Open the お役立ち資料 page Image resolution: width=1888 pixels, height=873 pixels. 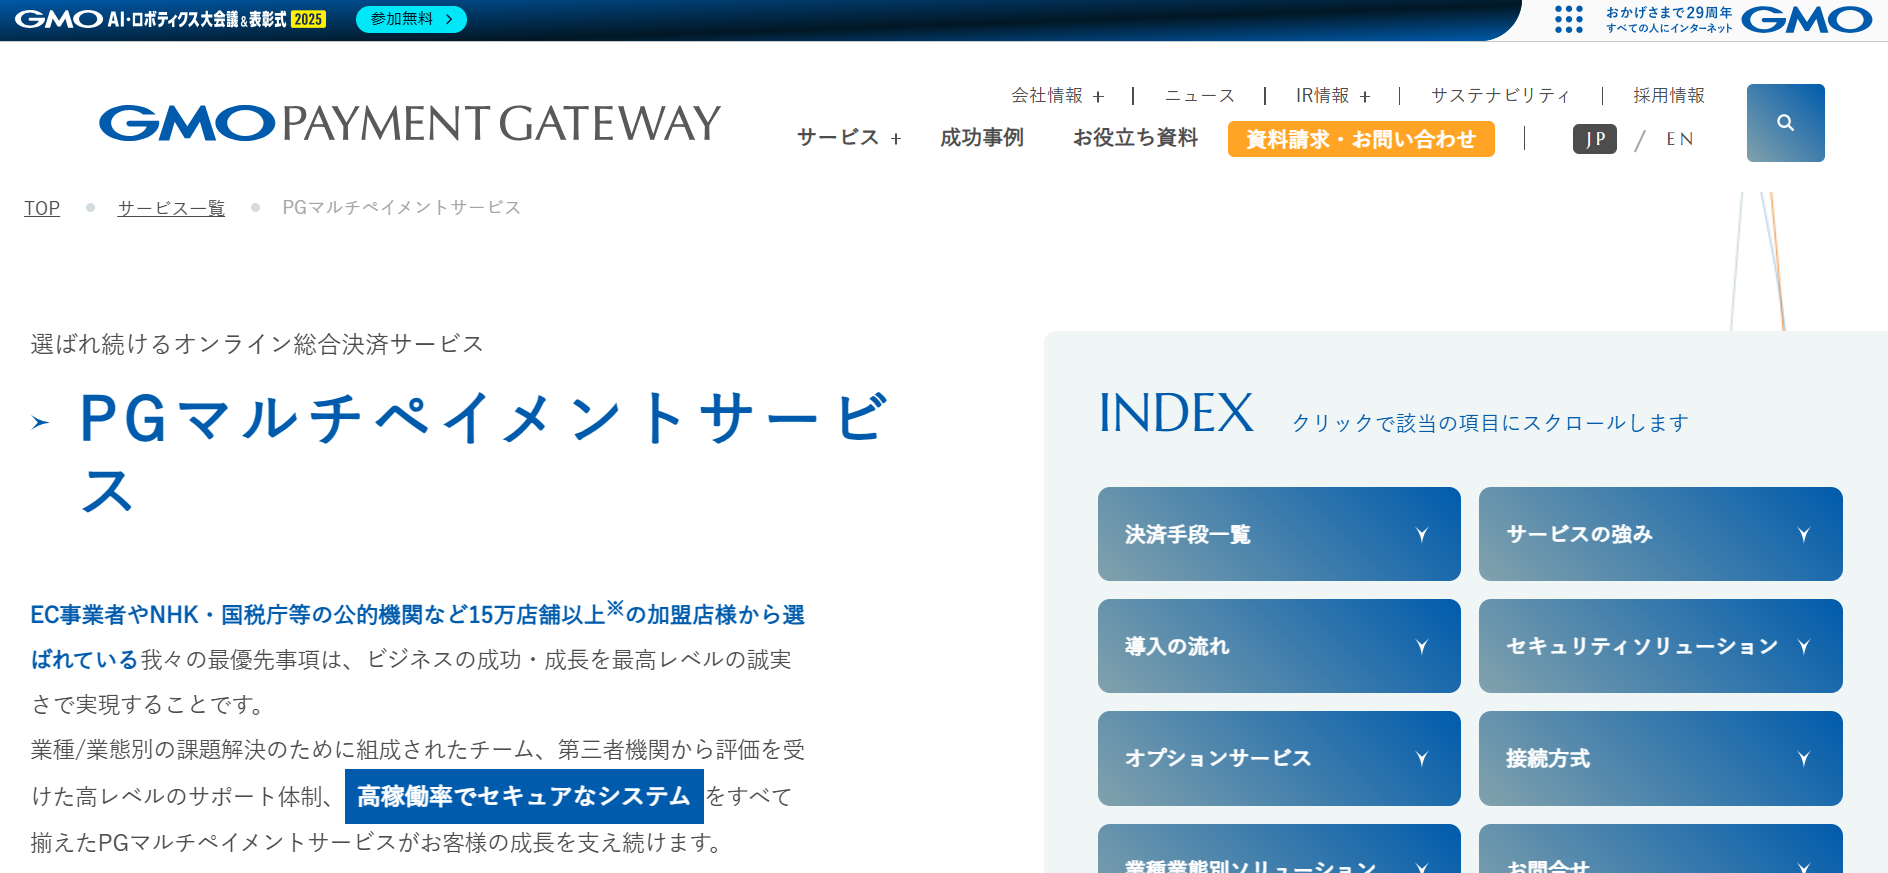pyautogui.click(x=1135, y=138)
